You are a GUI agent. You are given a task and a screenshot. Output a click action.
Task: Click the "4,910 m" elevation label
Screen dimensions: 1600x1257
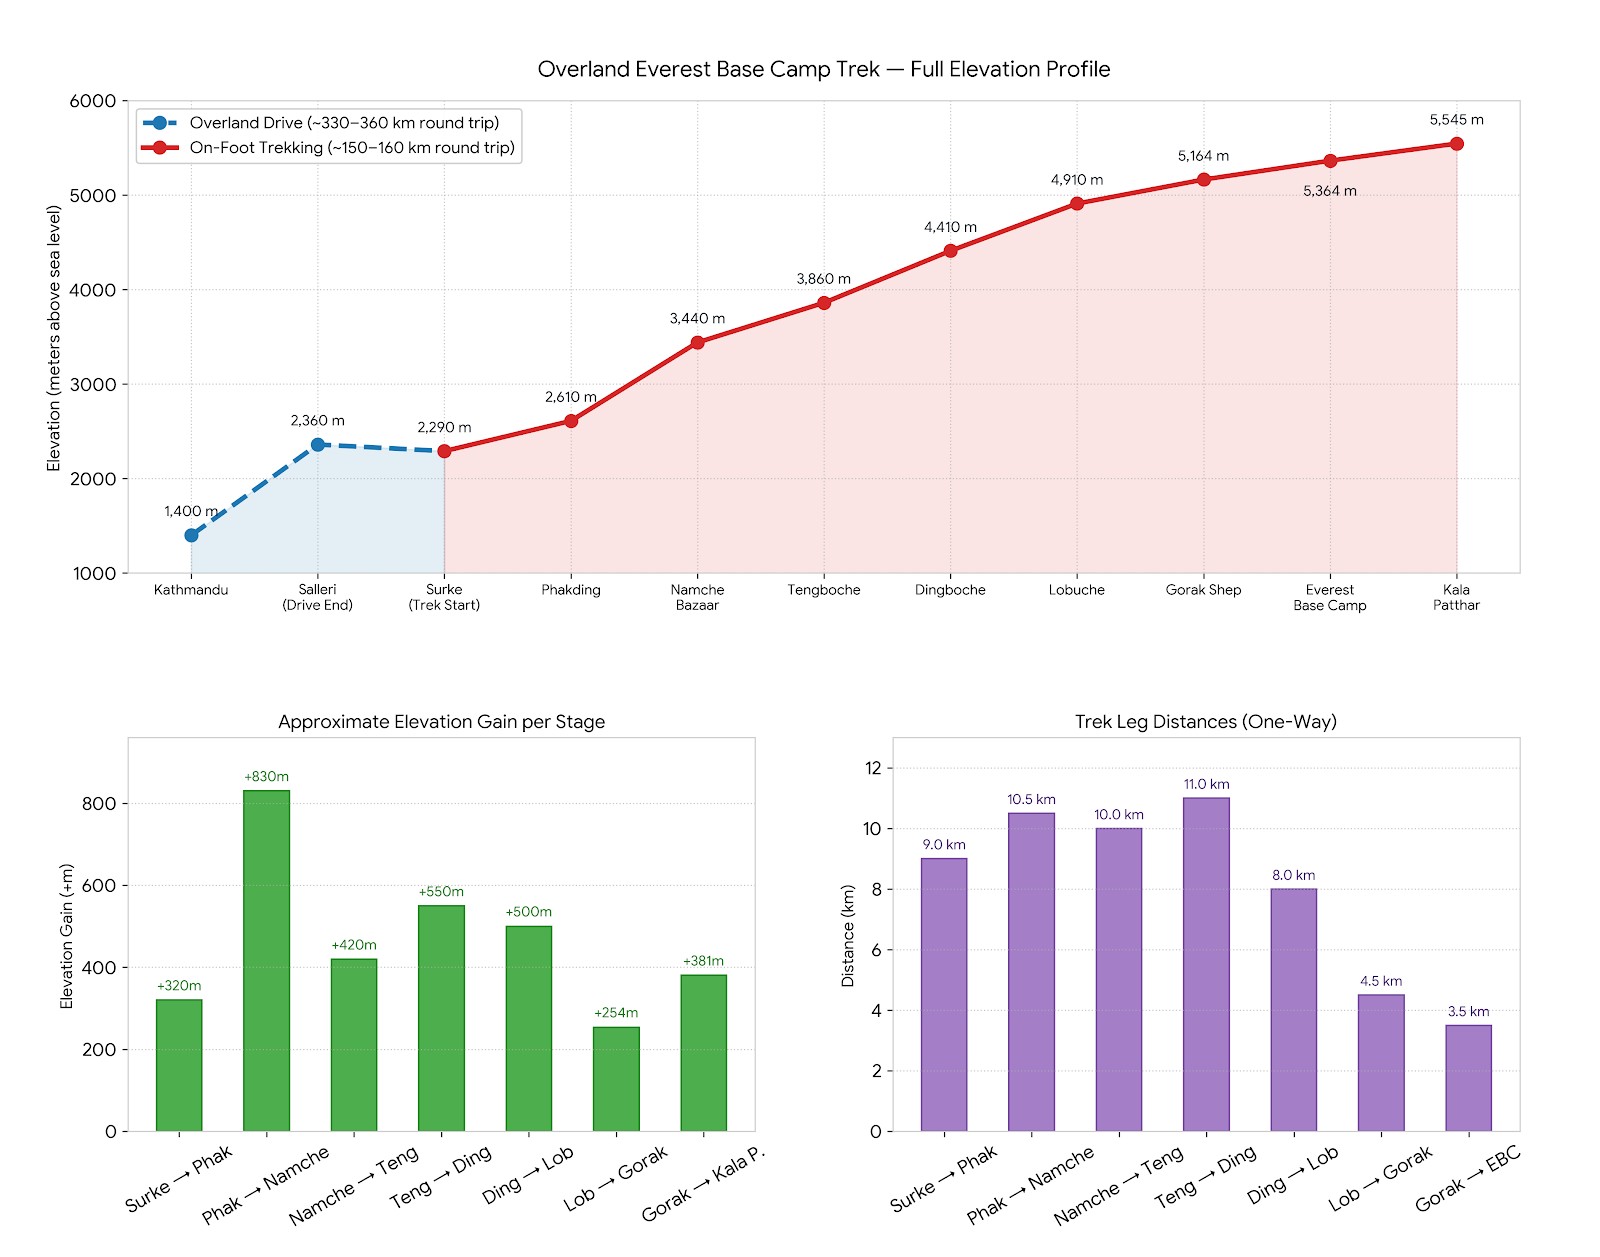[x=1077, y=180]
